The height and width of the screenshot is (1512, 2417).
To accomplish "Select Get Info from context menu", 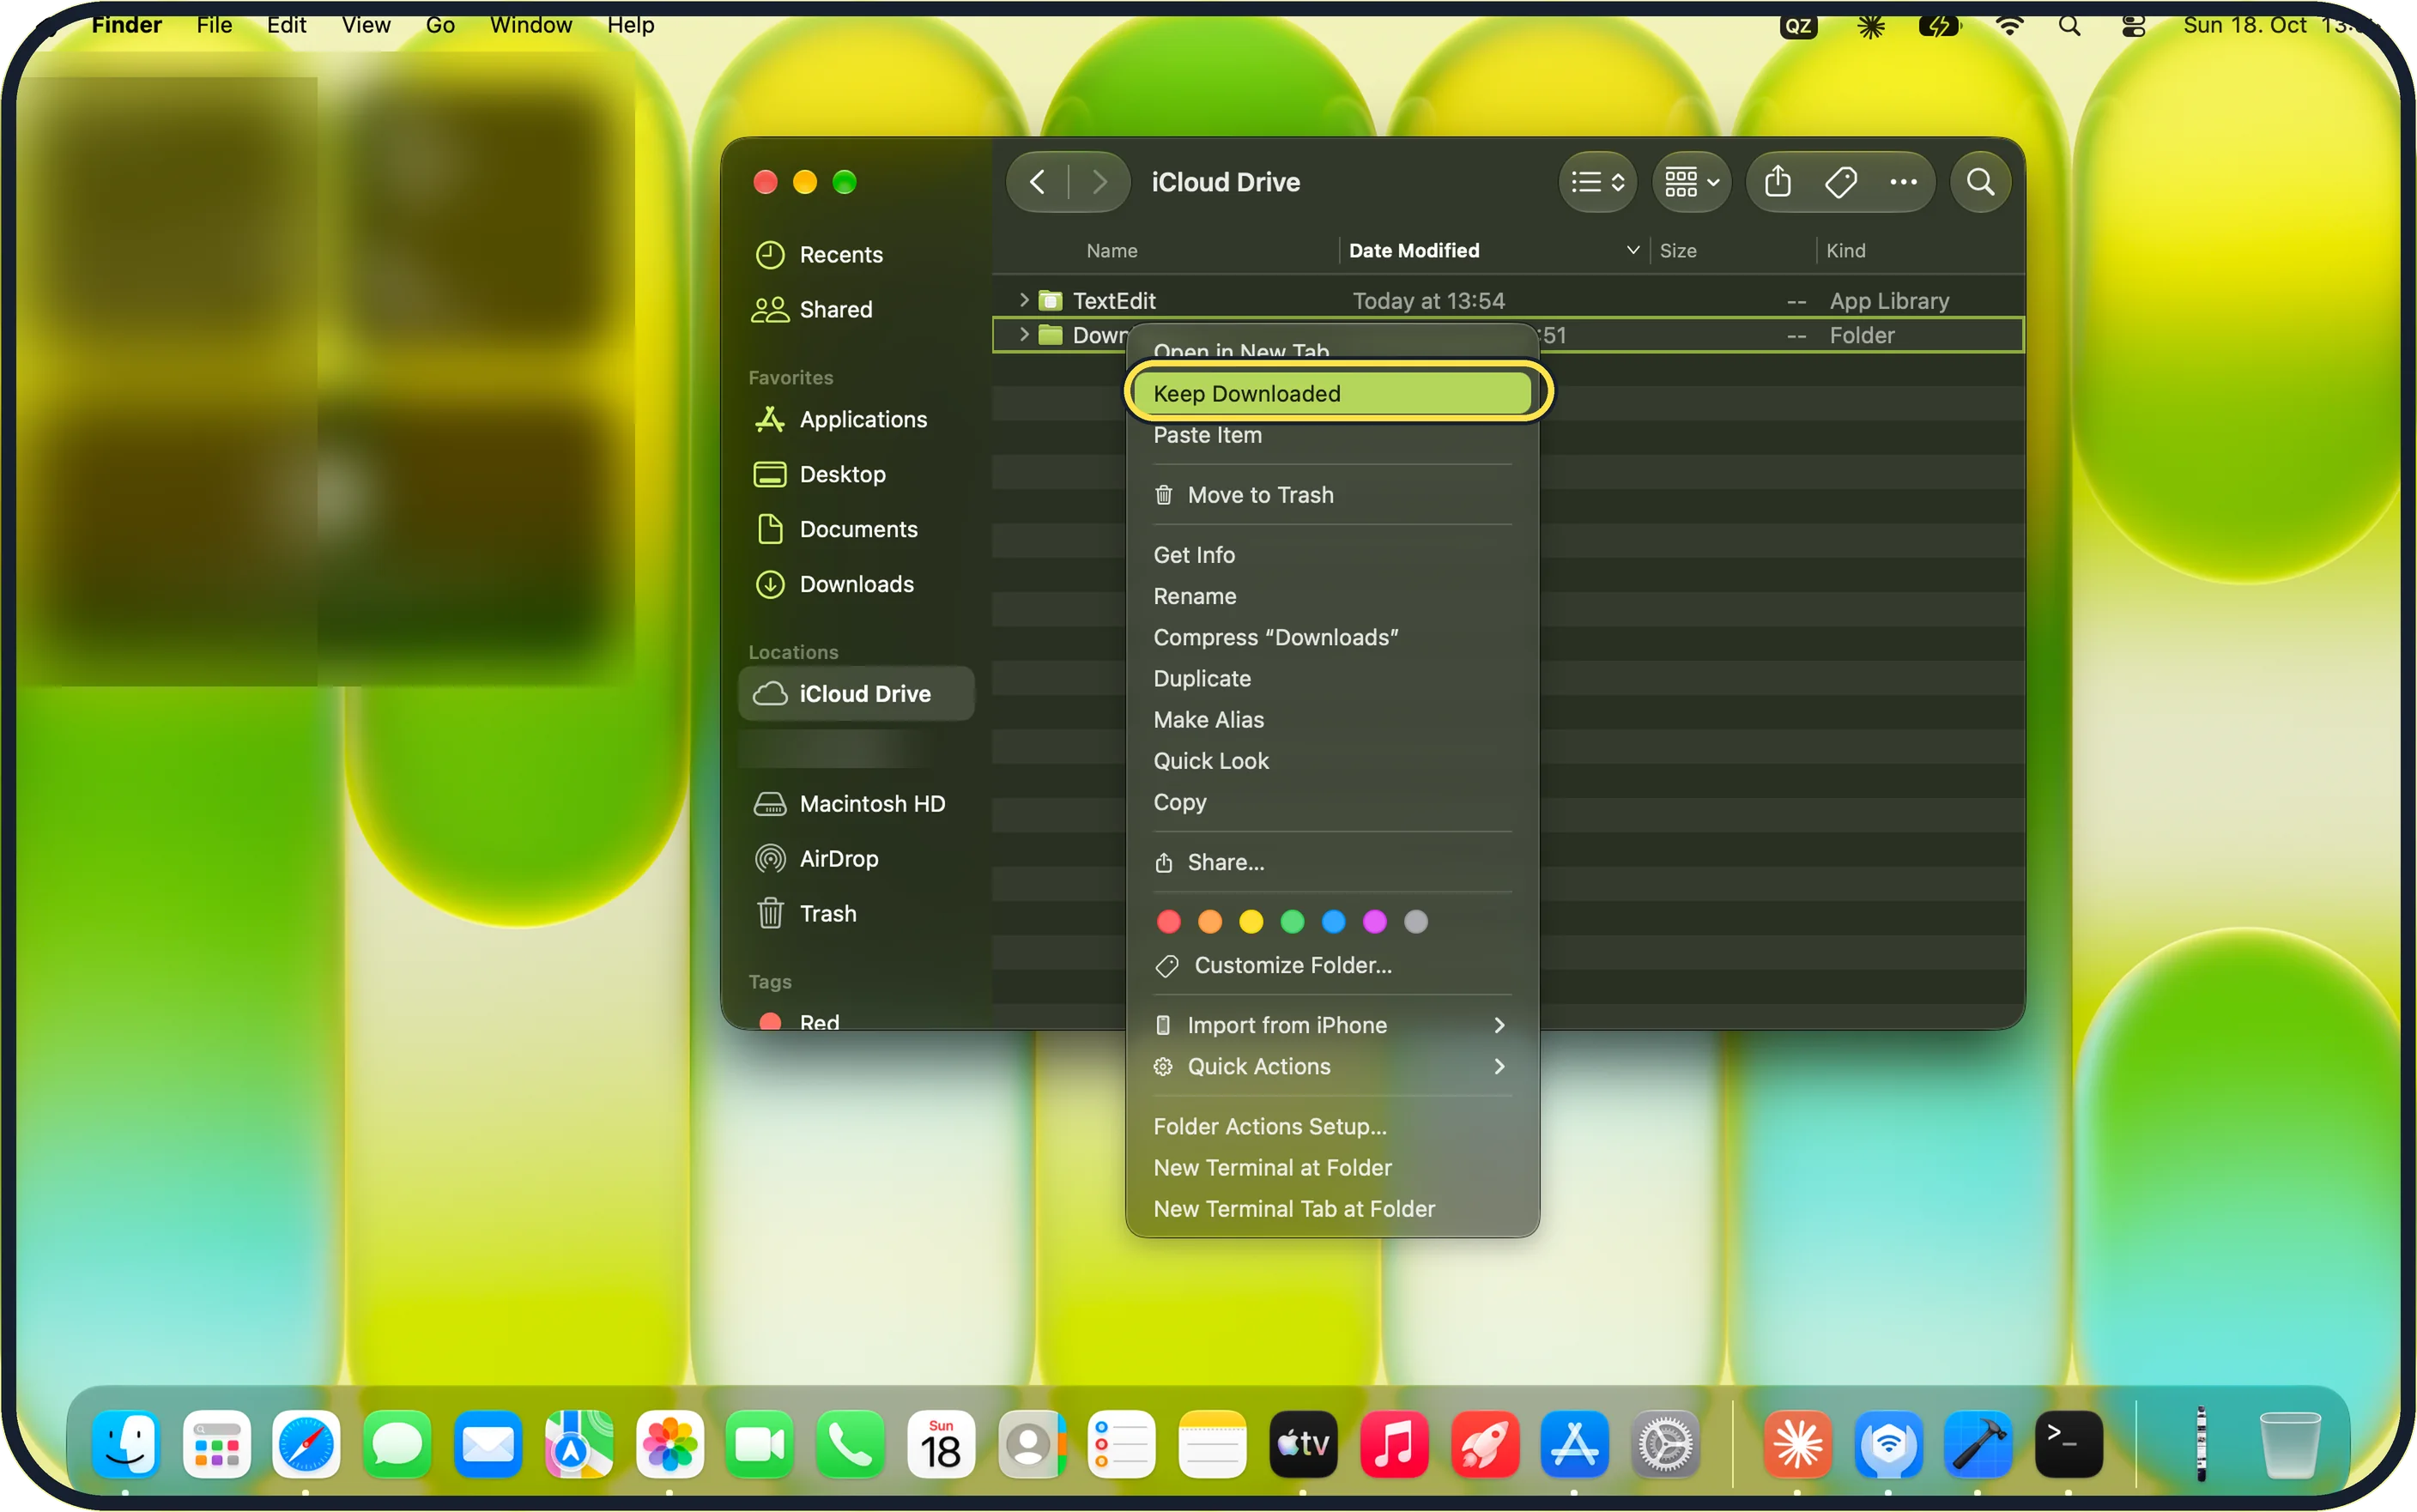I will pyautogui.click(x=1331, y=555).
